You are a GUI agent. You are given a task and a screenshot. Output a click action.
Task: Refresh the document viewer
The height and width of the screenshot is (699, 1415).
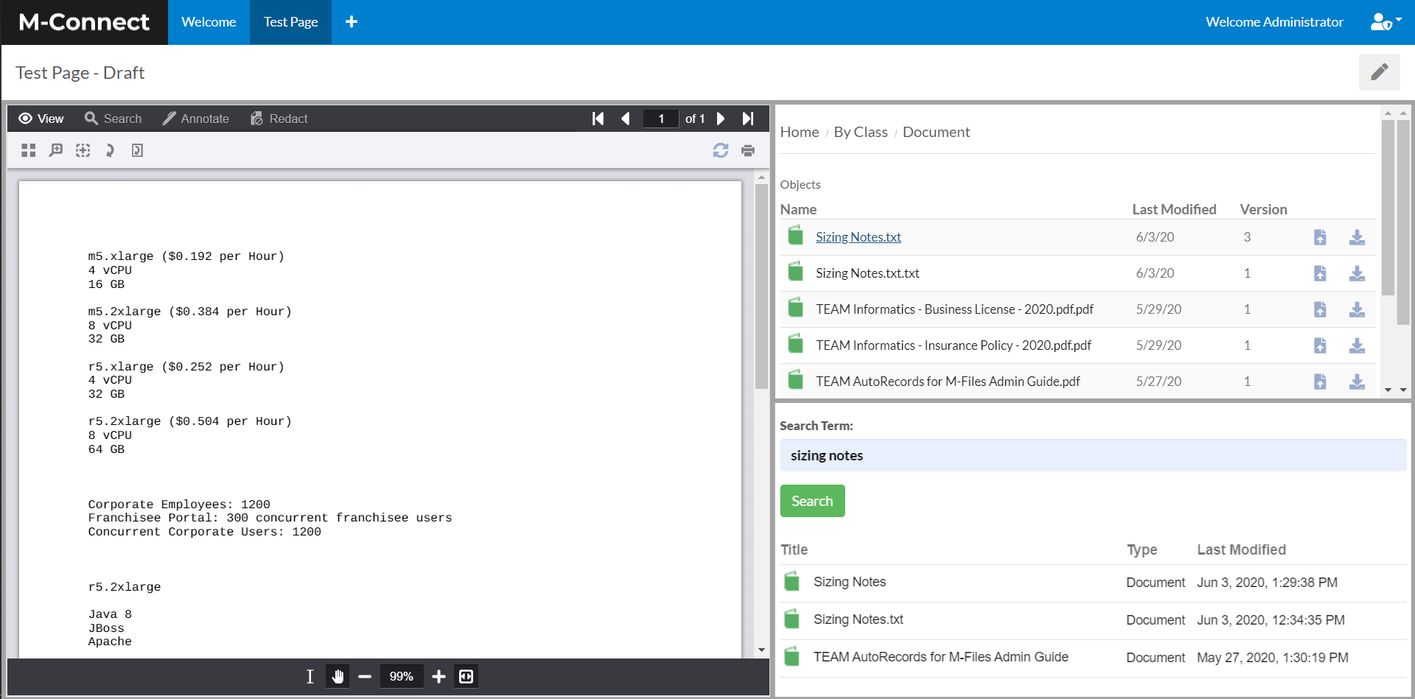pos(720,151)
